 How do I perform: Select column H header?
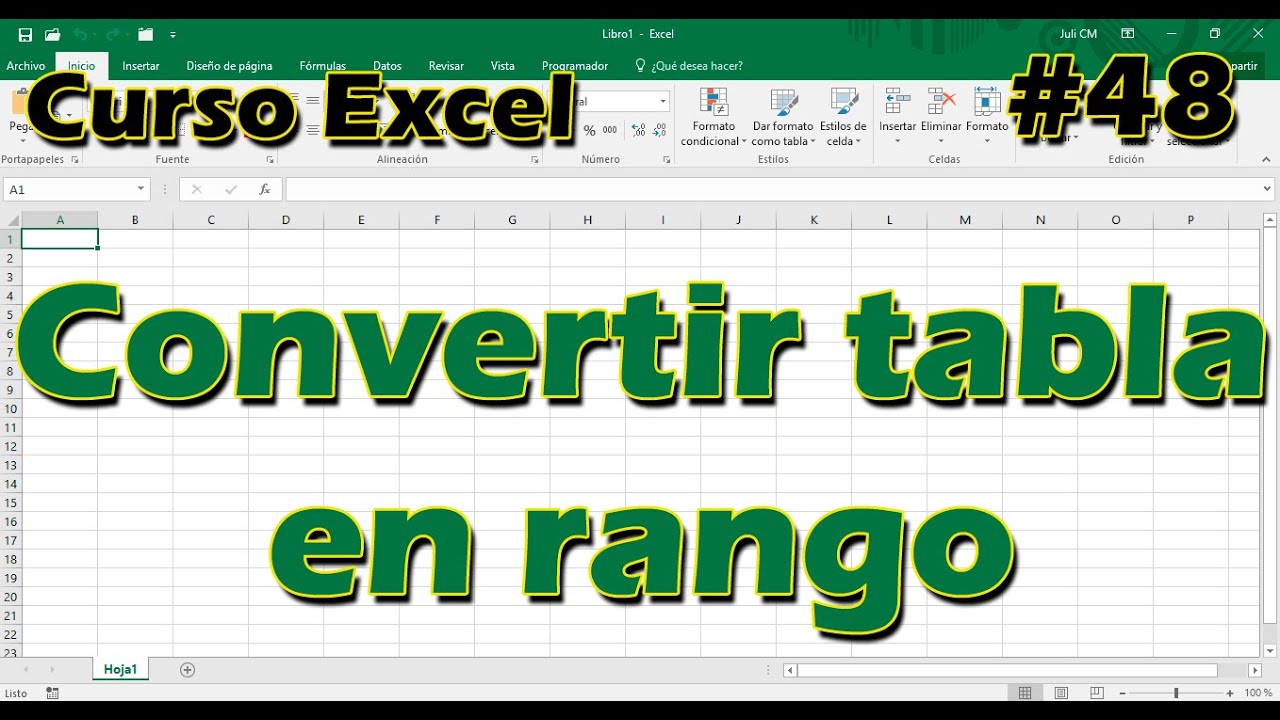click(588, 220)
